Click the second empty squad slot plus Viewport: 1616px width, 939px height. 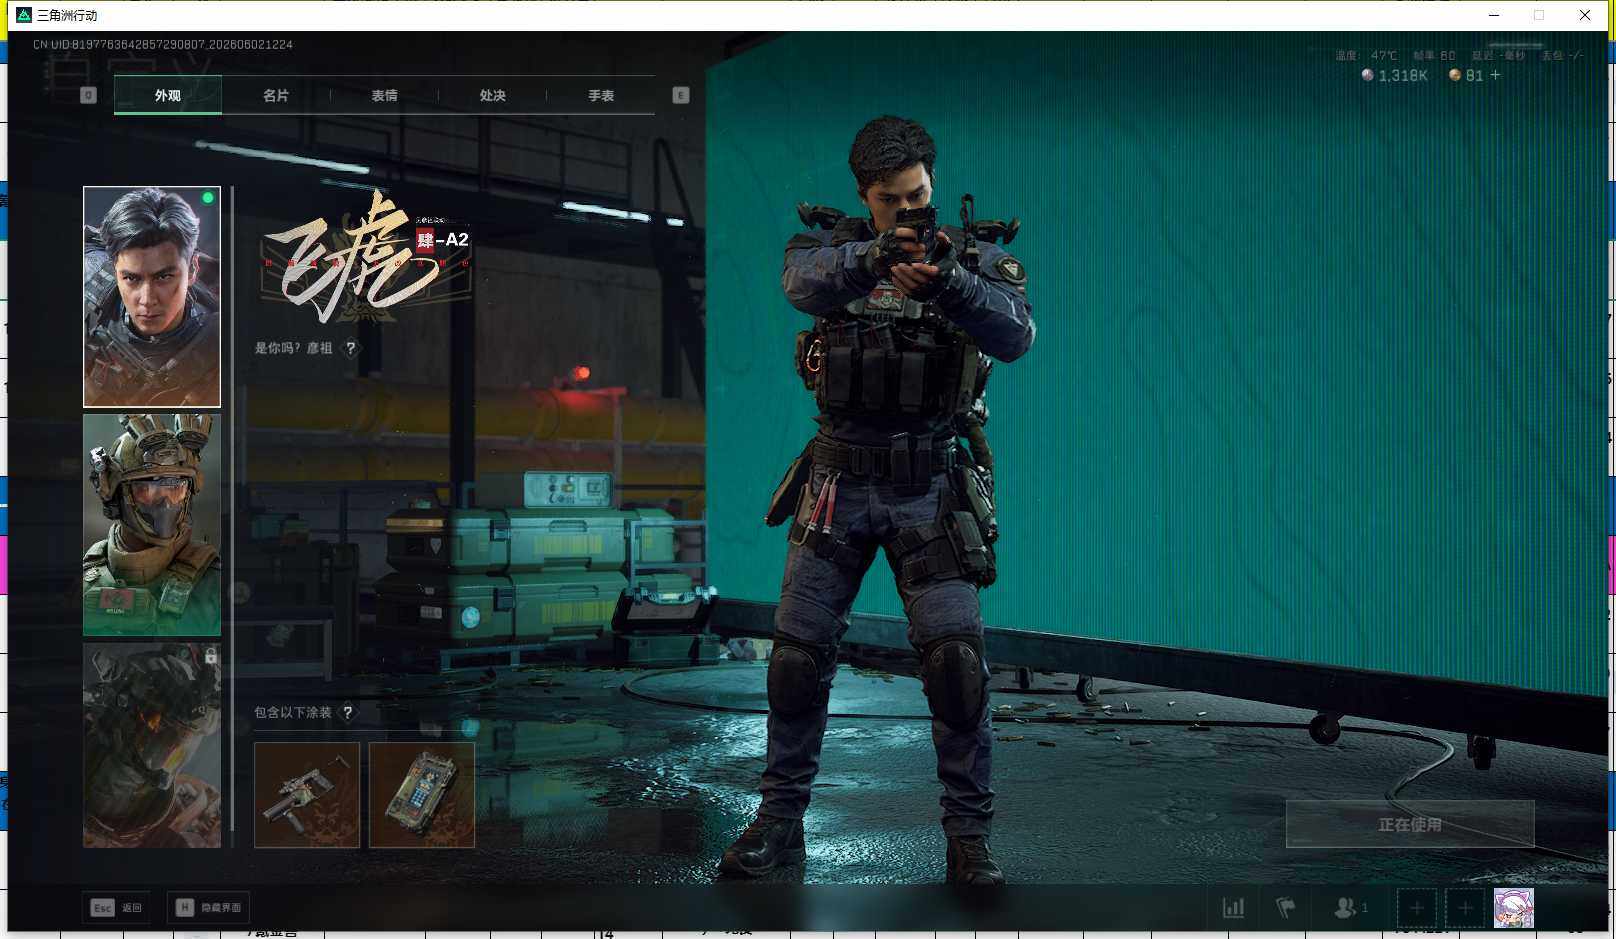pos(1465,908)
